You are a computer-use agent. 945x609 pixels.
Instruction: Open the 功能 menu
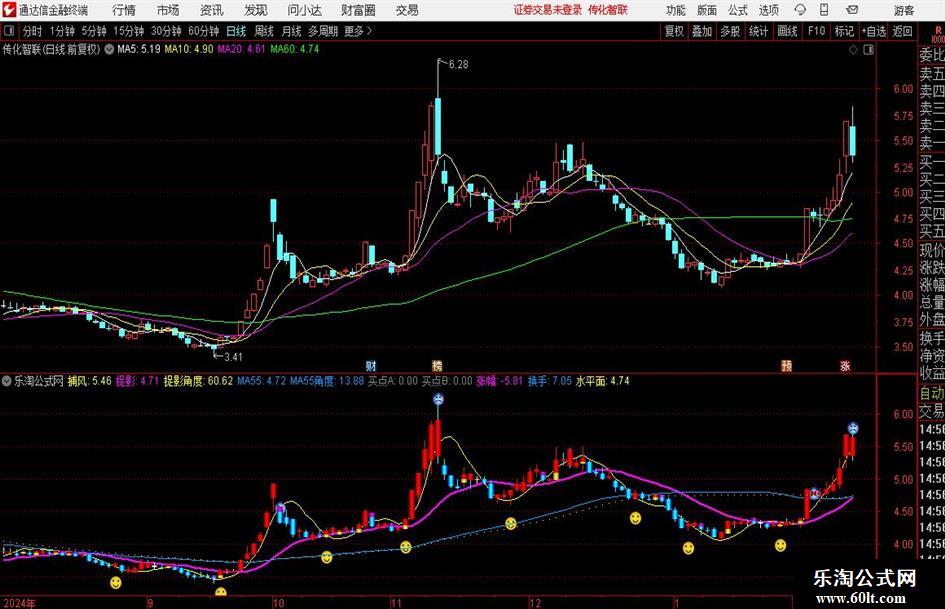[x=676, y=10]
